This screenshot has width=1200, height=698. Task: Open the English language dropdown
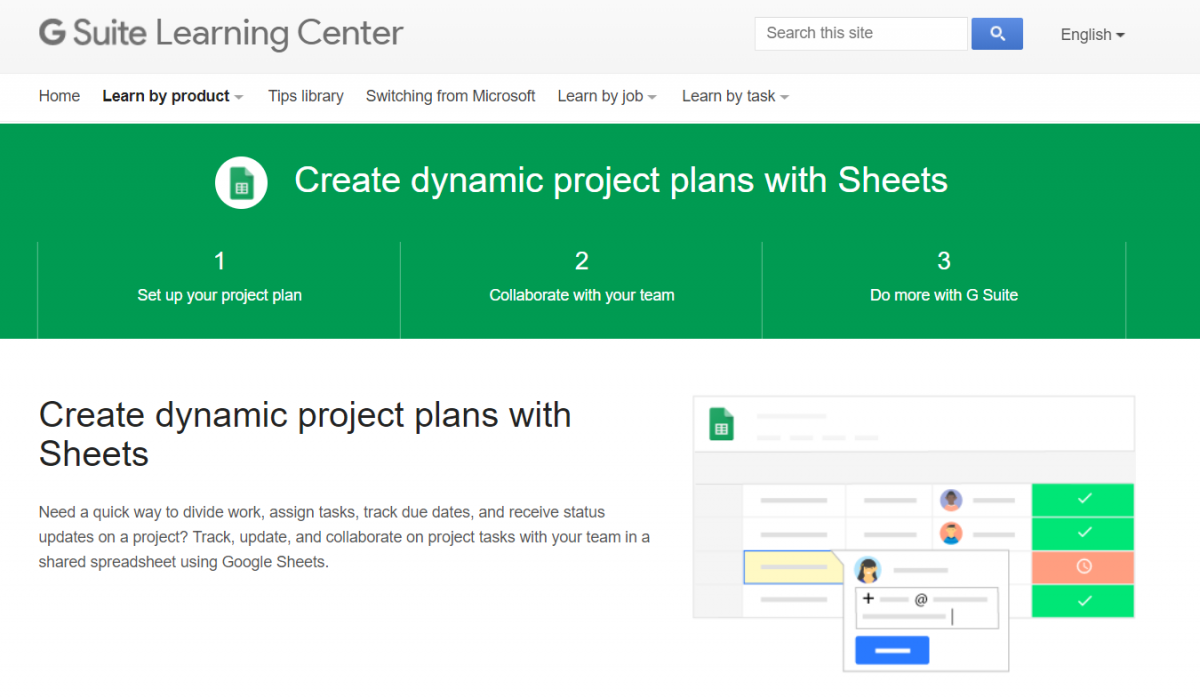tap(1092, 34)
